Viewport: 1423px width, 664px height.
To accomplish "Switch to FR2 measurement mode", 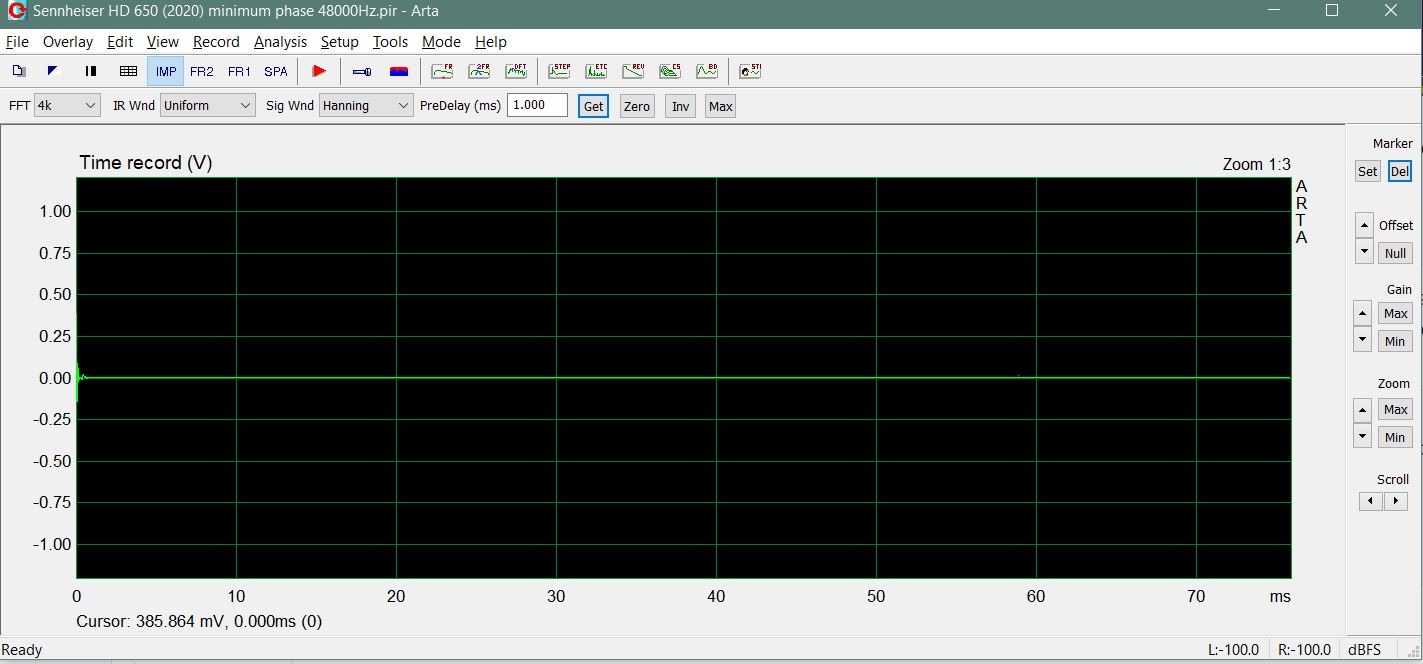I will tap(202, 71).
